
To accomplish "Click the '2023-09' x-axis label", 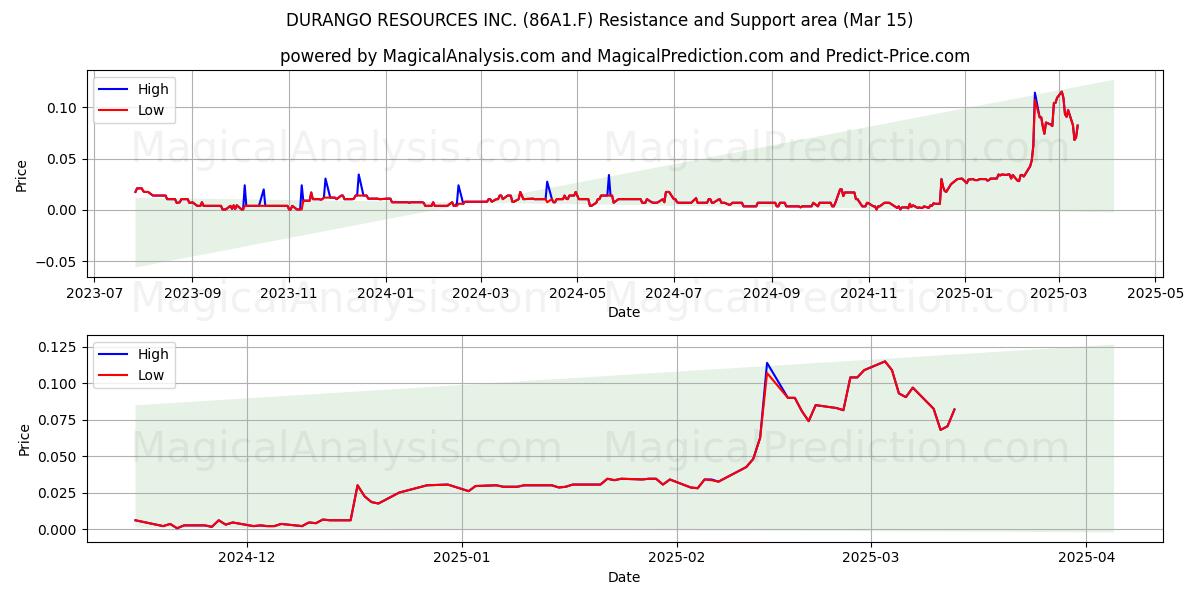I will click(x=192, y=294).
